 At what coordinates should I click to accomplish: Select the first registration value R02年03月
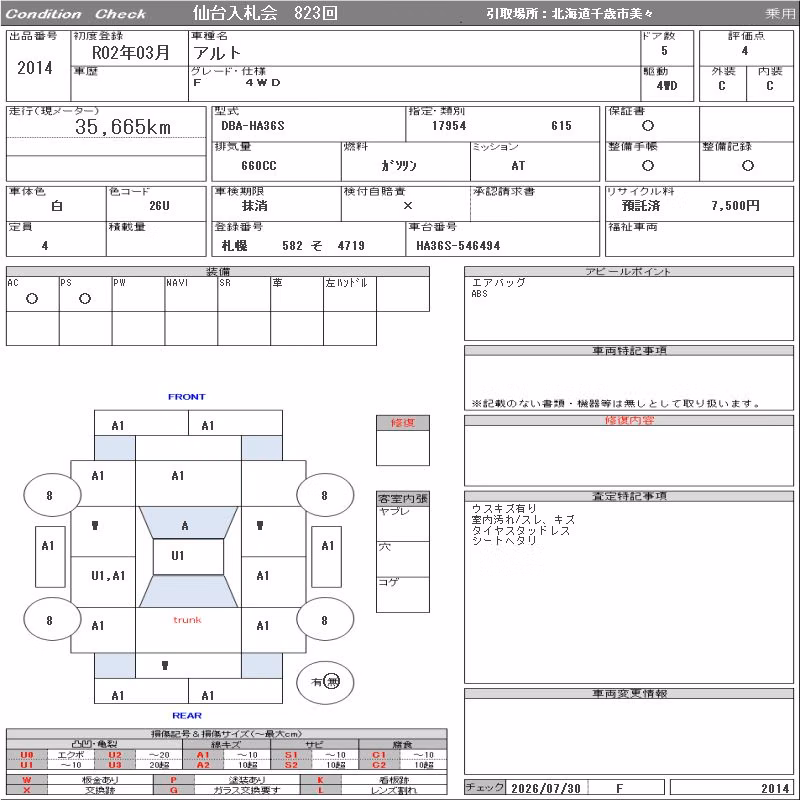click(130, 53)
